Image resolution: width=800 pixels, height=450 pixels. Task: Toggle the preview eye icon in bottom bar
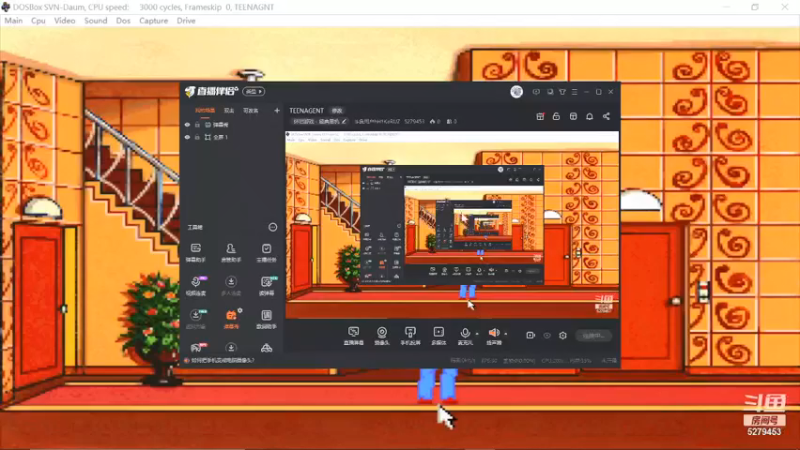(546, 336)
